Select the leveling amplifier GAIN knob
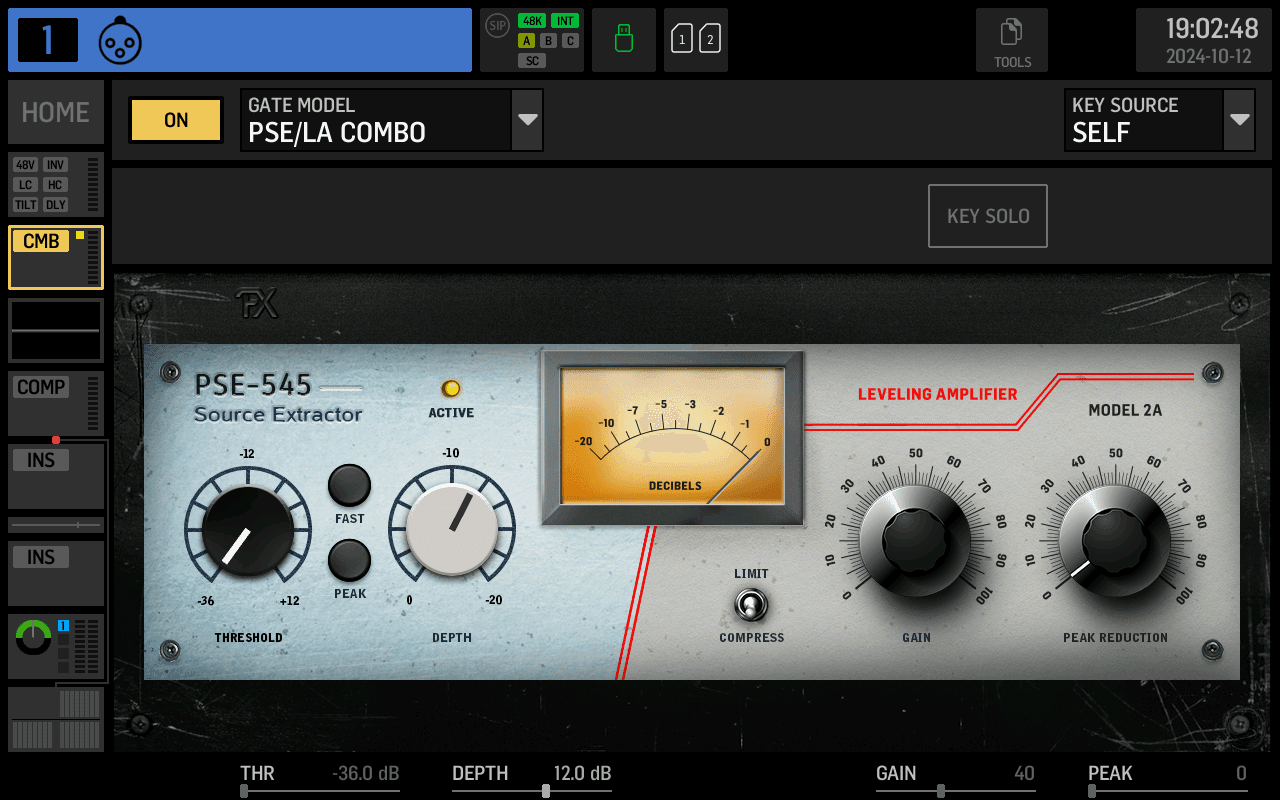Image resolution: width=1280 pixels, height=800 pixels. coord(915,541)
